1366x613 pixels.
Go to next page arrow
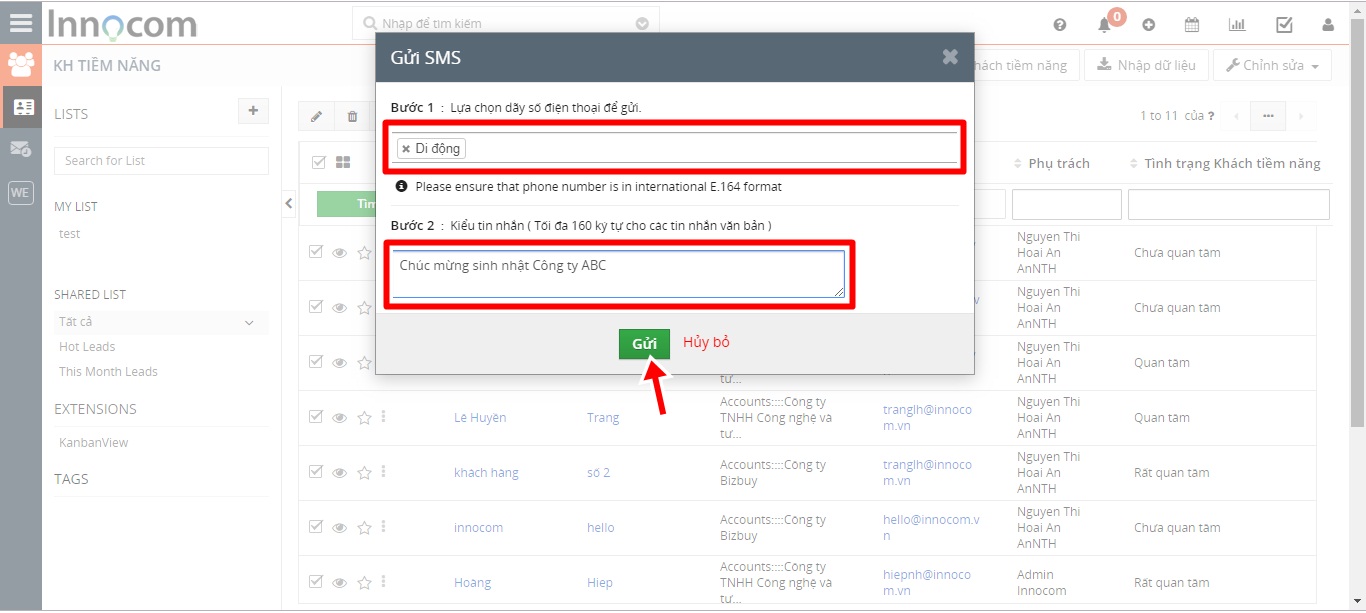tap(1300, 116)
